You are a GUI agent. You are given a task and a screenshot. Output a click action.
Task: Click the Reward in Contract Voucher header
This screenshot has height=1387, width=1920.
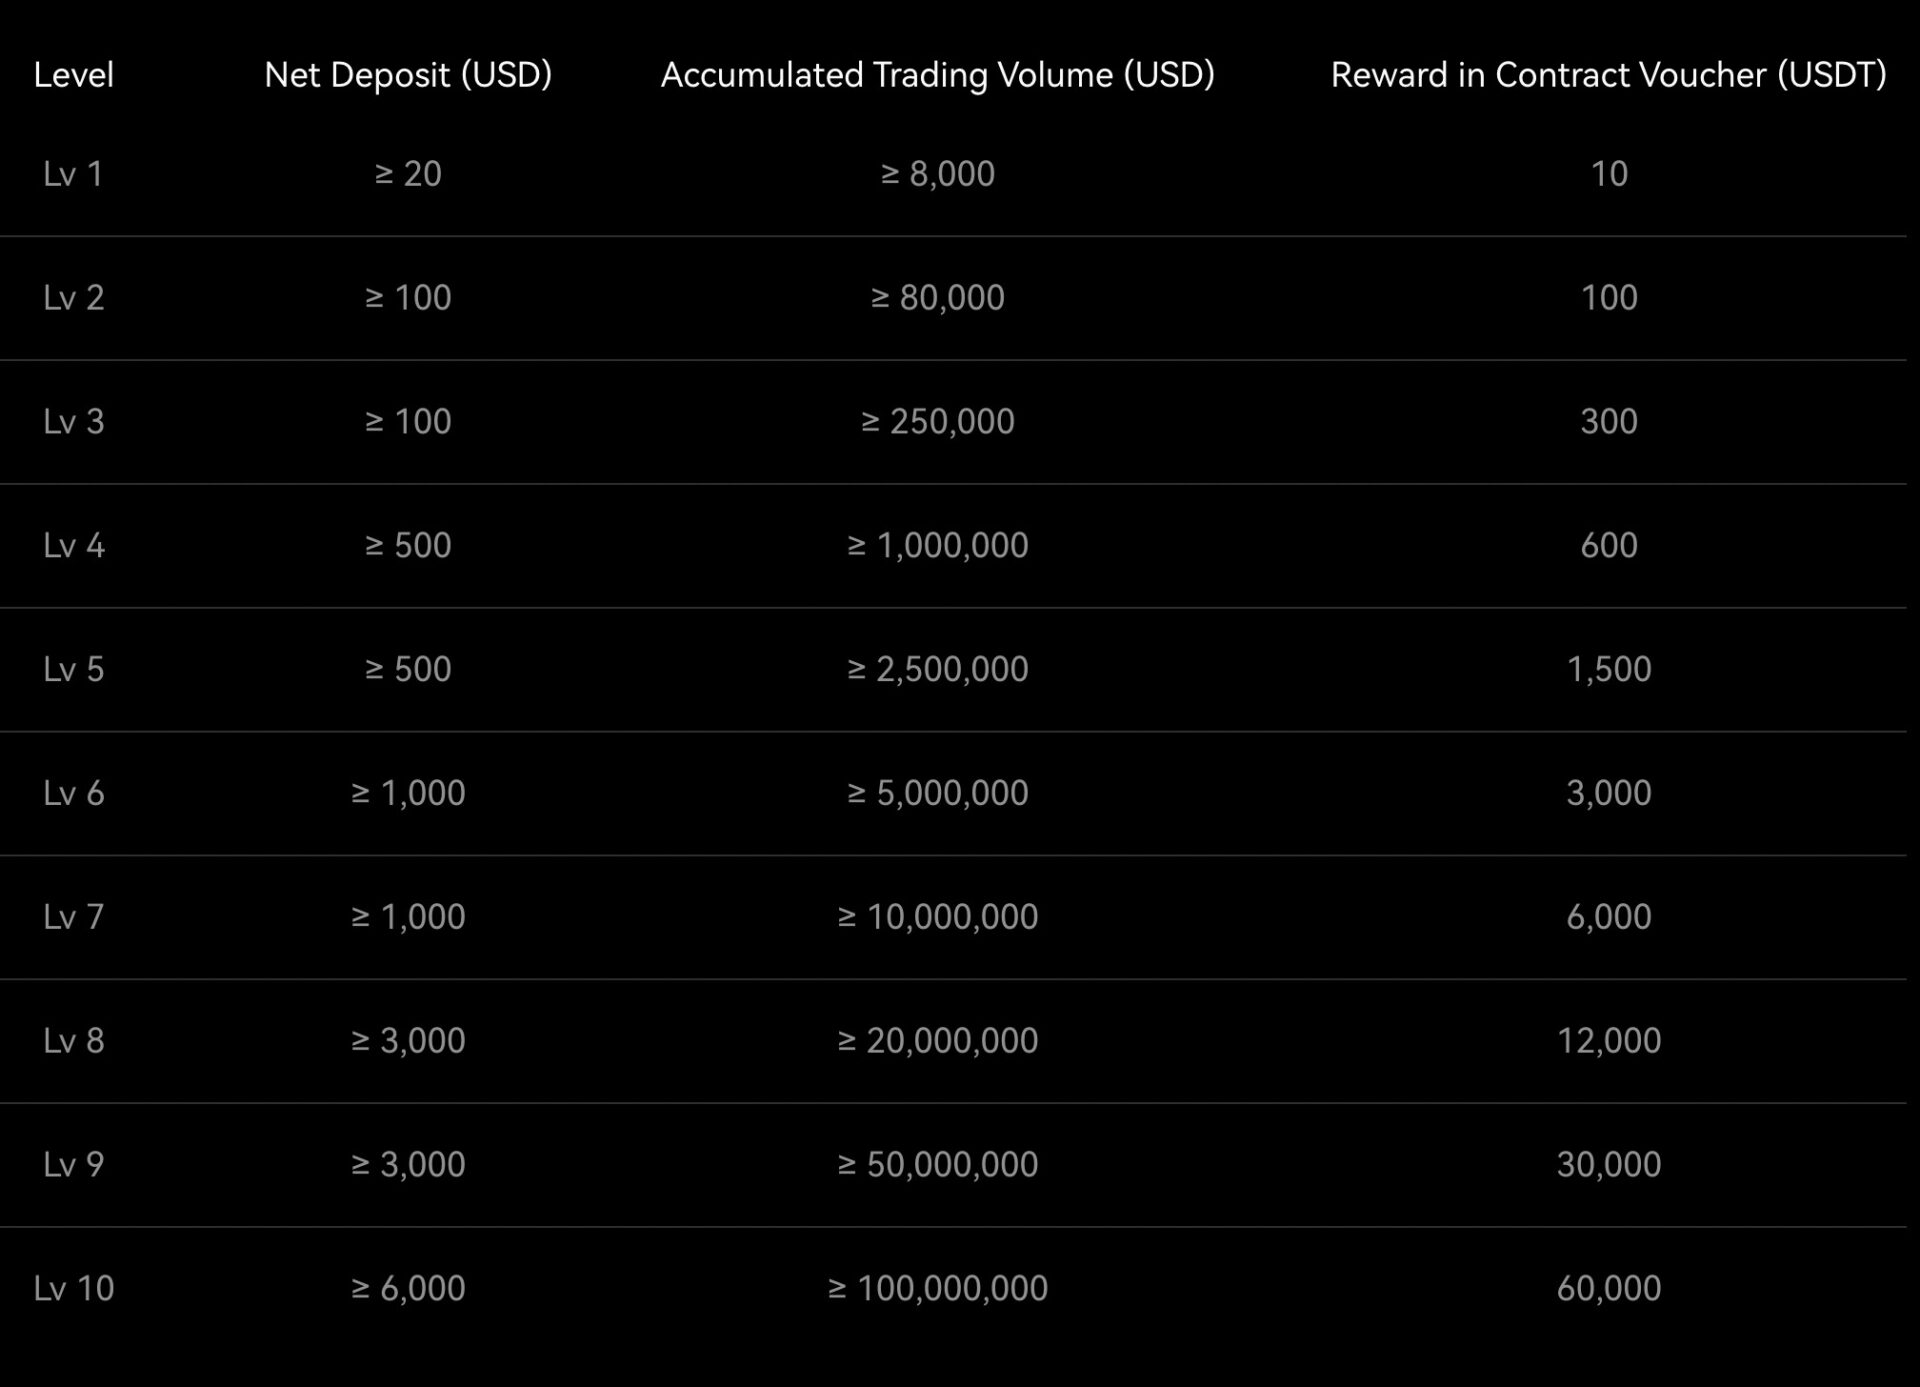pos(1609,75)
